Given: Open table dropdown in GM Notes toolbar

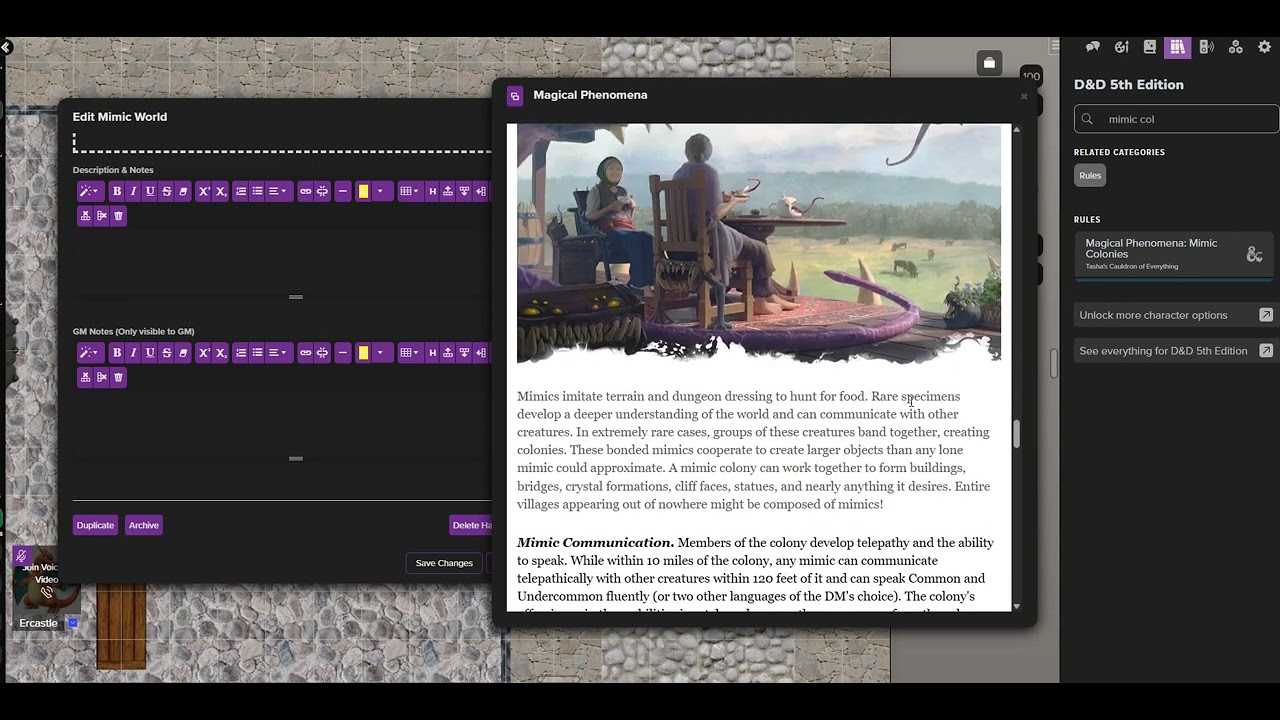Looking at the screenshot, I should (408, 353).
